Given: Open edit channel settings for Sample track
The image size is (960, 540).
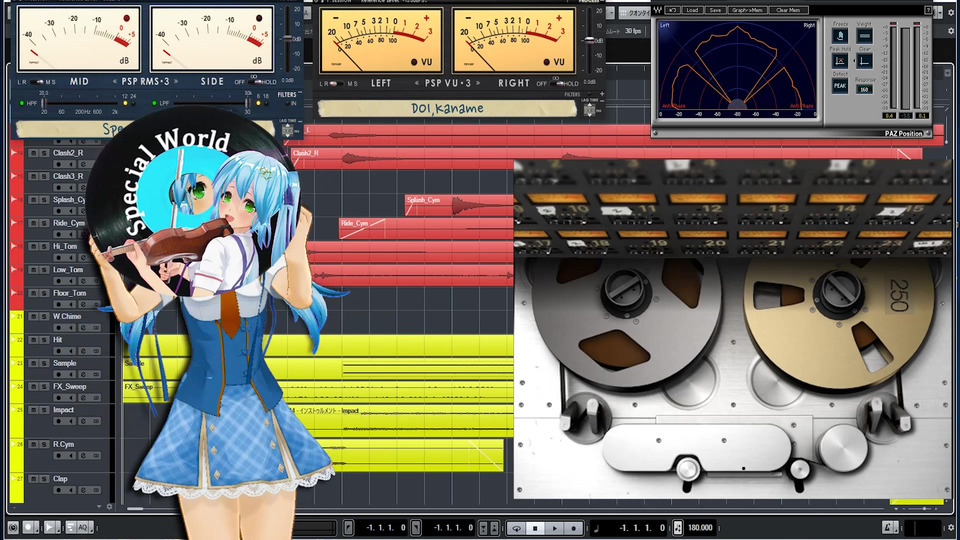Looking at the screenshot, I should [83, 375].
